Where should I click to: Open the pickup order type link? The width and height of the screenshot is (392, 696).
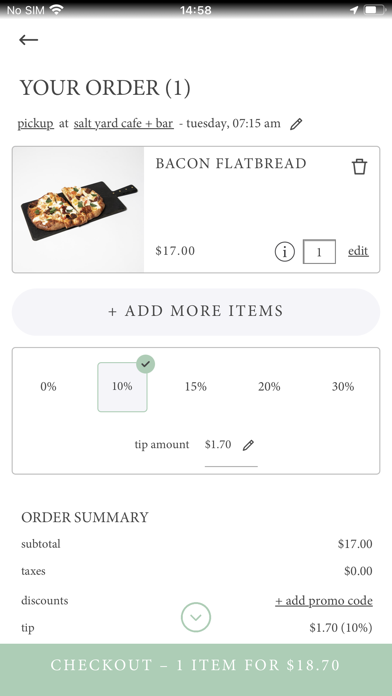[36, 123]
